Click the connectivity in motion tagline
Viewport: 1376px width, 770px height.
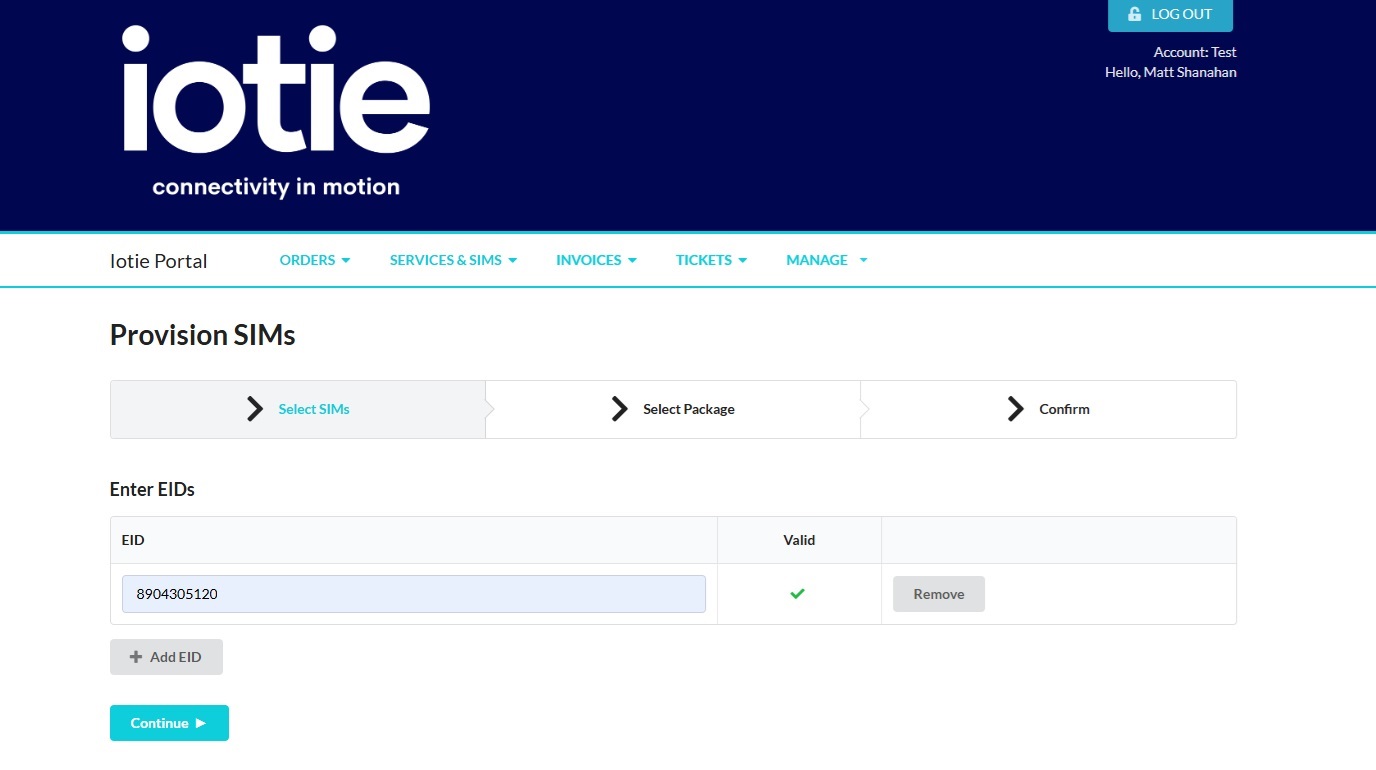click(276, 187)
